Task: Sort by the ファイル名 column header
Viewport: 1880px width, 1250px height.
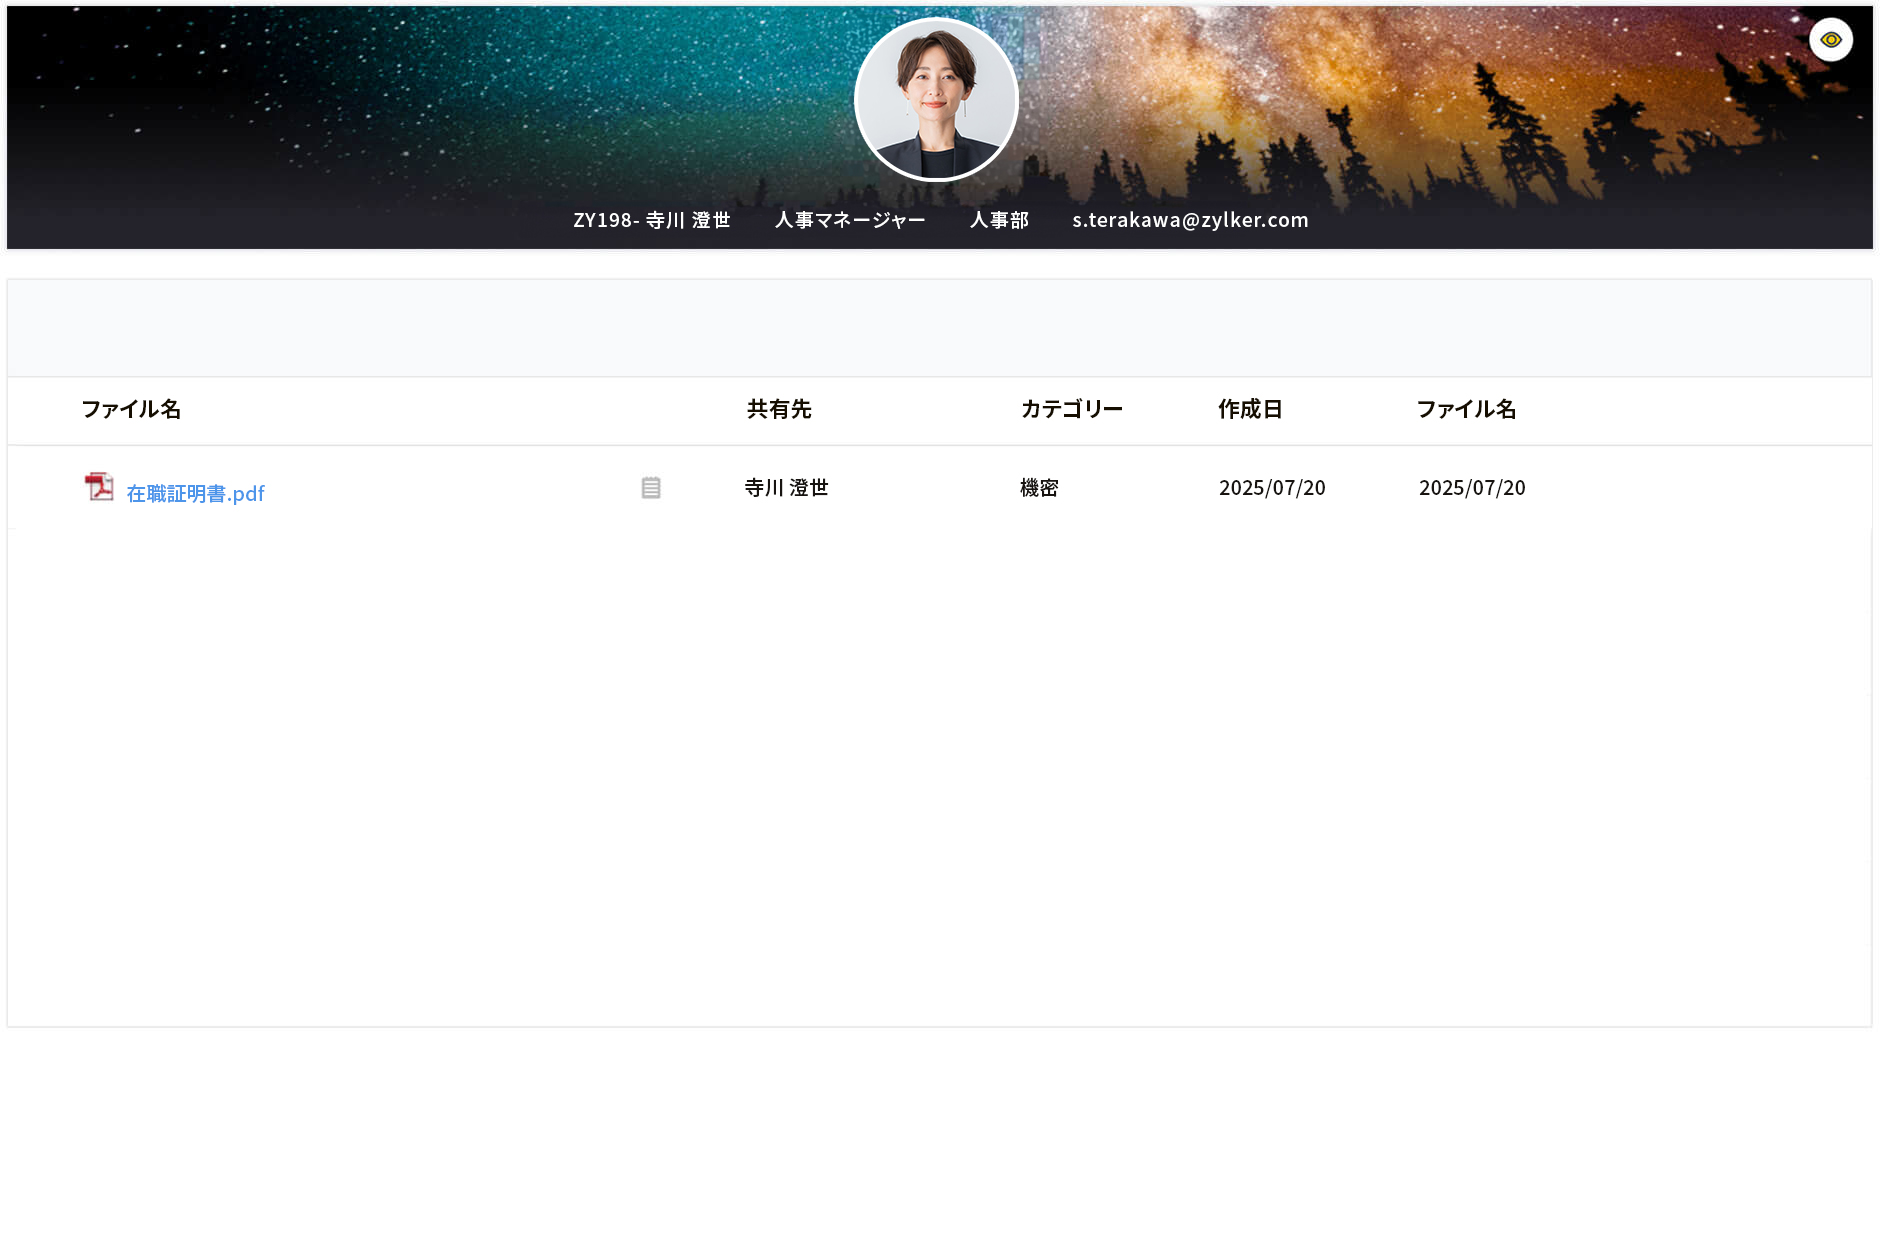Action: coord(131,409)
